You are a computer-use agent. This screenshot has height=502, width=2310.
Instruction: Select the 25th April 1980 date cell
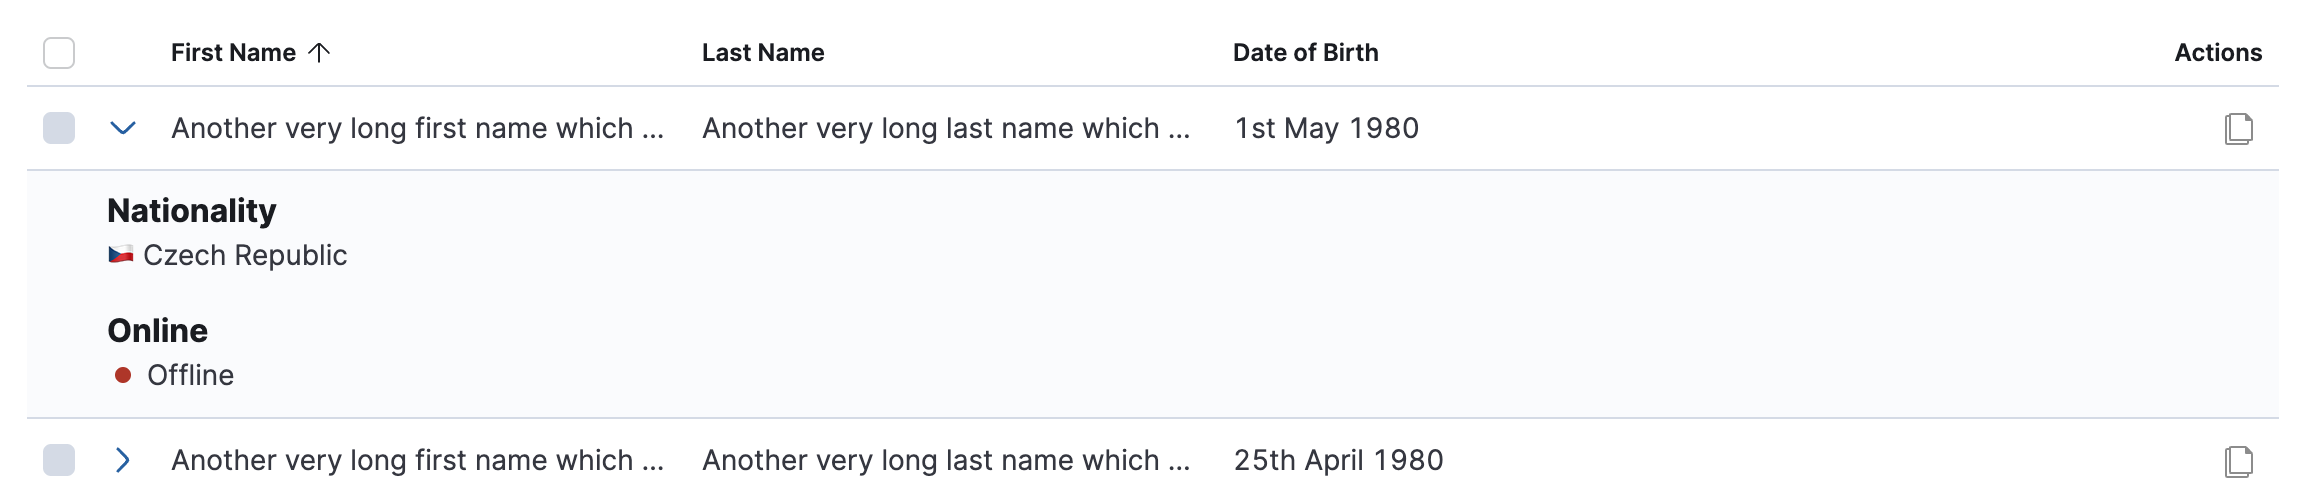click(x=1339, y=460)
